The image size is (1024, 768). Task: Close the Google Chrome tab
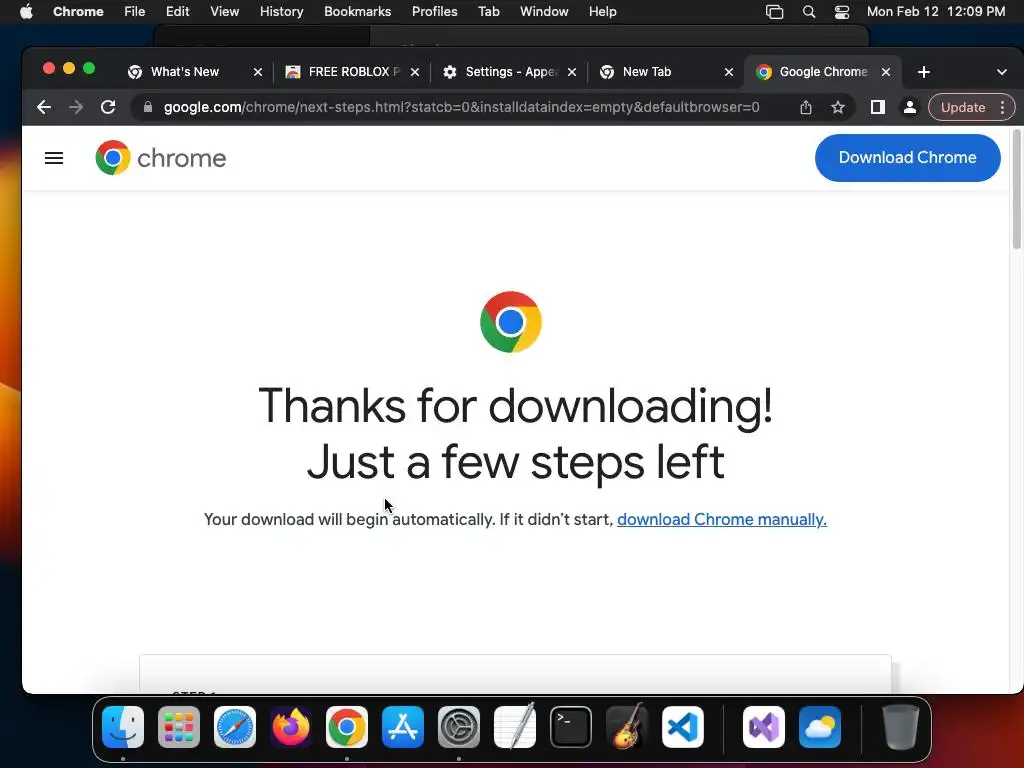pyautogui.click(x=886, y=72)
